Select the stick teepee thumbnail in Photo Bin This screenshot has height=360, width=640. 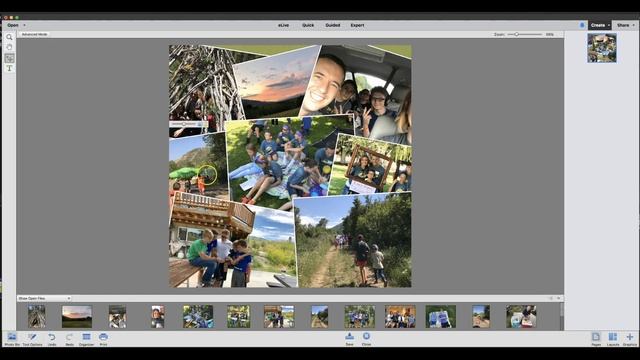[x=37, y=316]
